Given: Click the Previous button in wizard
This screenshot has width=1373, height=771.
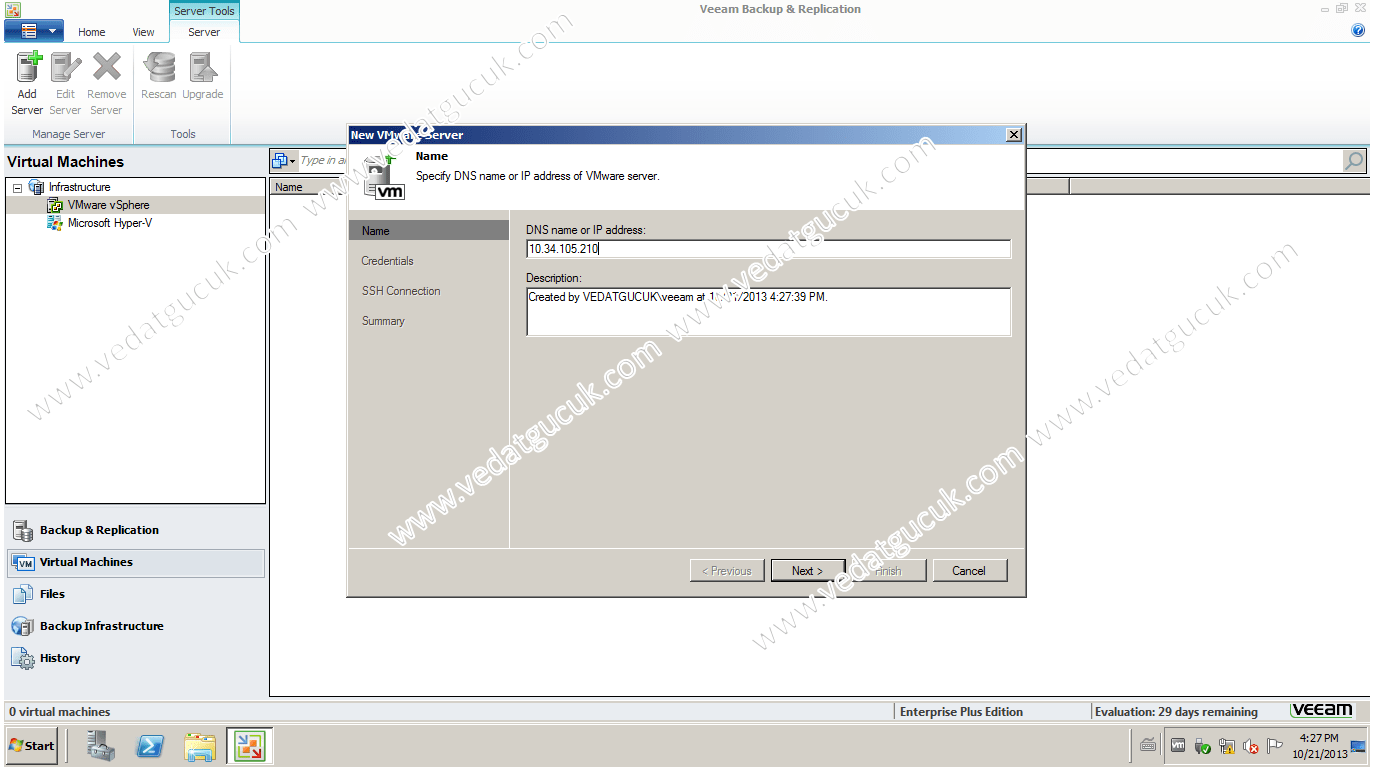Looking at the screenshot, I should [727, 571].
